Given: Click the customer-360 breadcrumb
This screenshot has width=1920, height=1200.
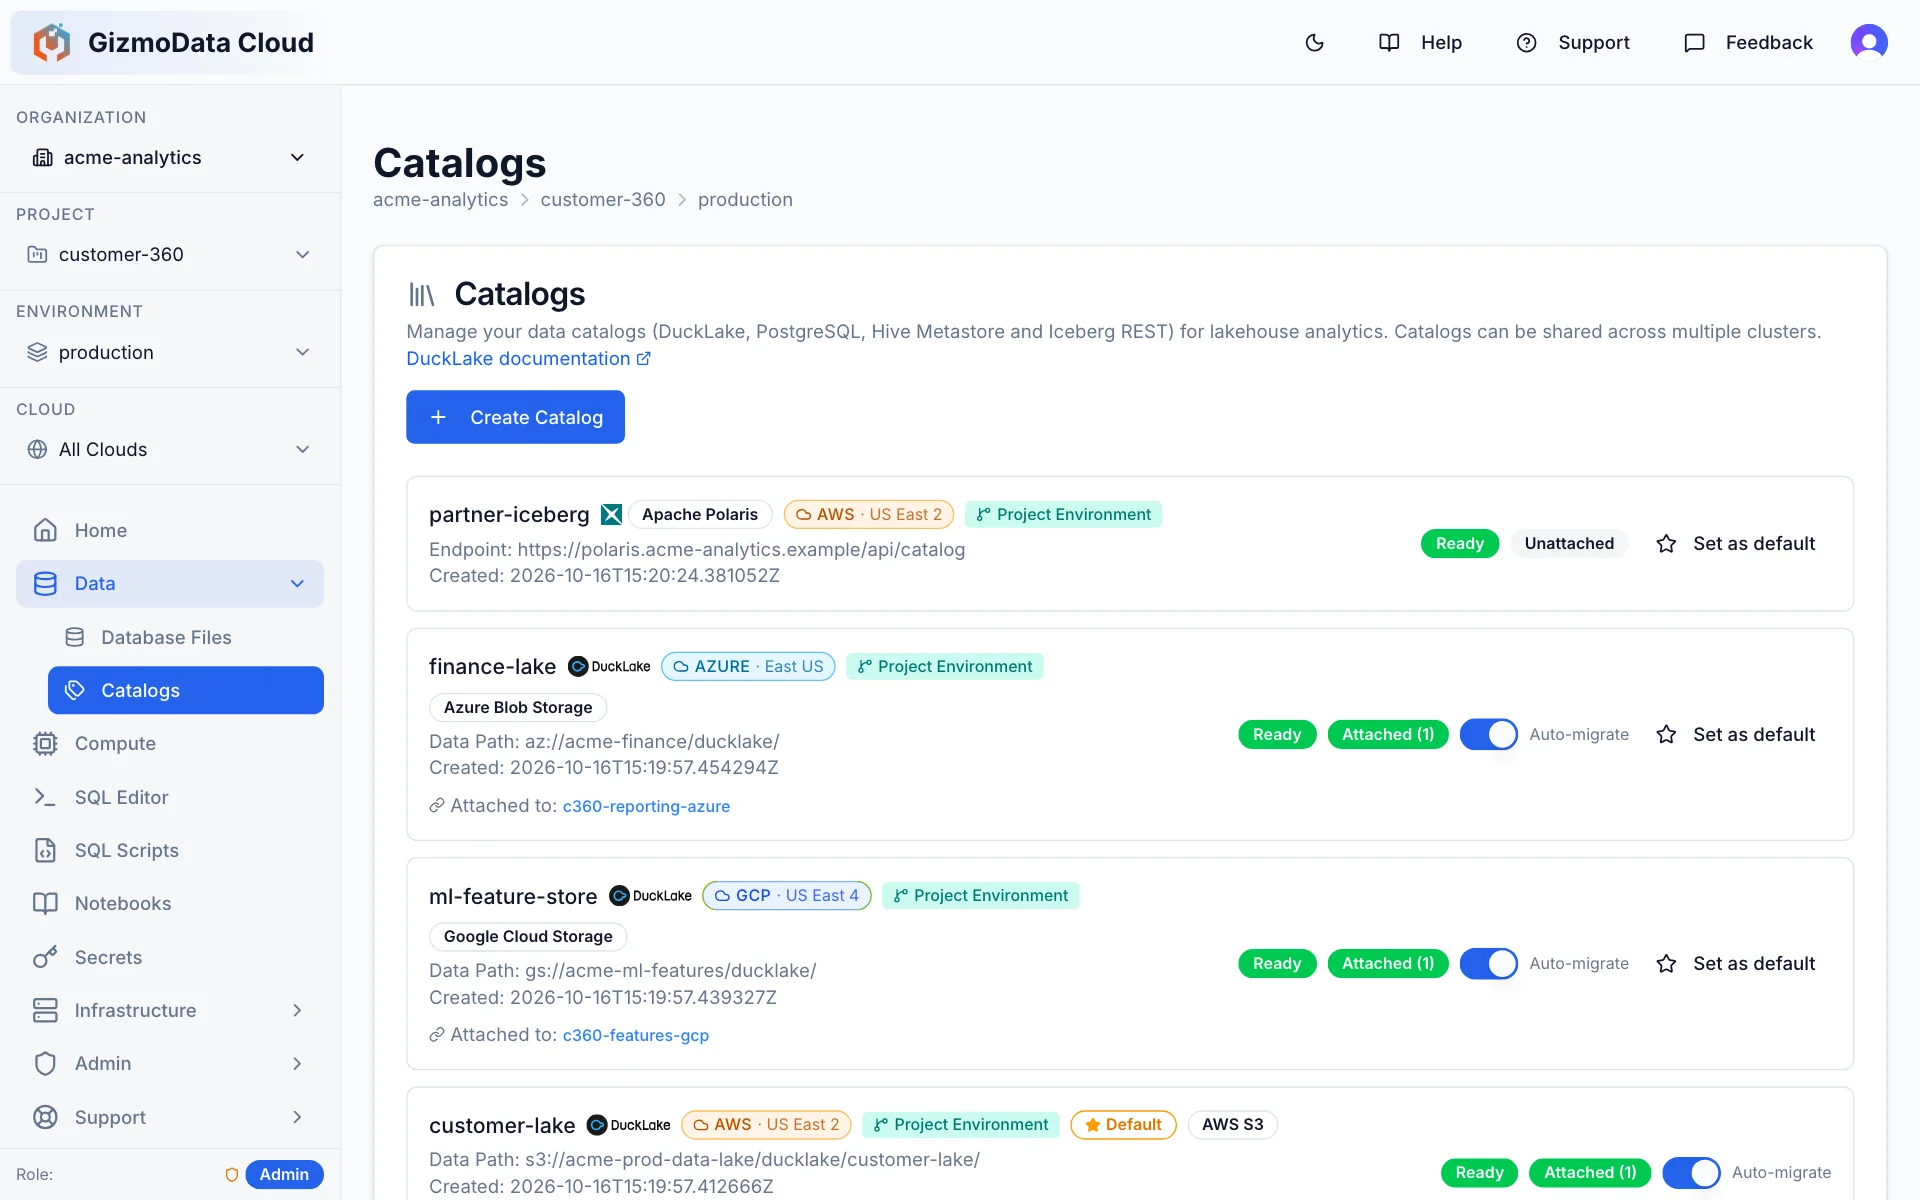Looking at the screenshot, I should tap(603, 199).
